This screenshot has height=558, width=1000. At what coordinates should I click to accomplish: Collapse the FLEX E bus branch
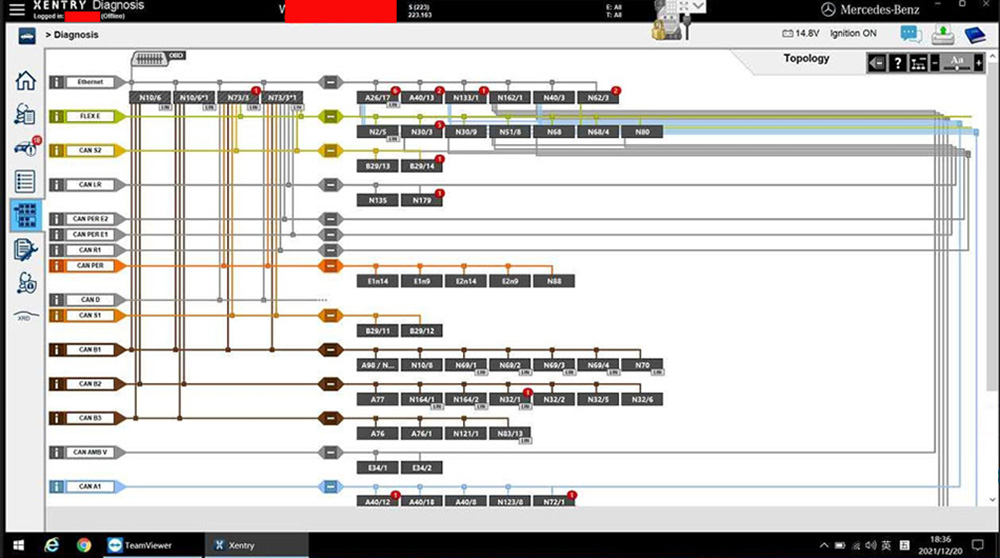[x=330, y=116]
